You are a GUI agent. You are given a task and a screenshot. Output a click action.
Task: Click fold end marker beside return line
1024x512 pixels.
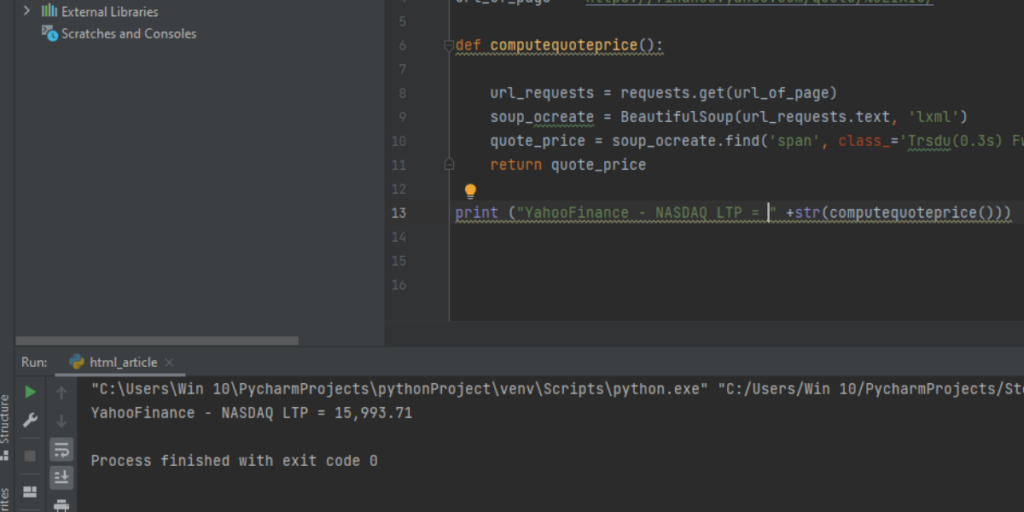click(449, 165)
